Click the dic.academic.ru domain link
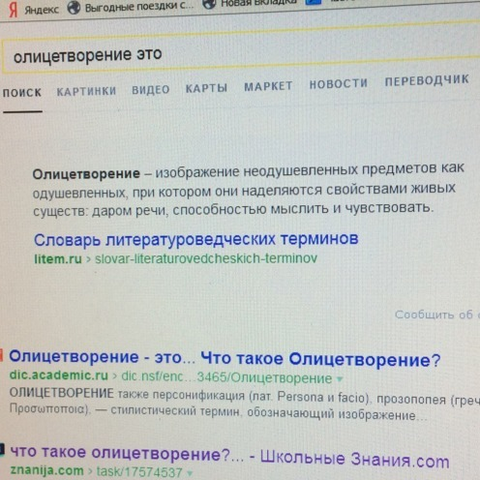 click(x=59, y=375)
